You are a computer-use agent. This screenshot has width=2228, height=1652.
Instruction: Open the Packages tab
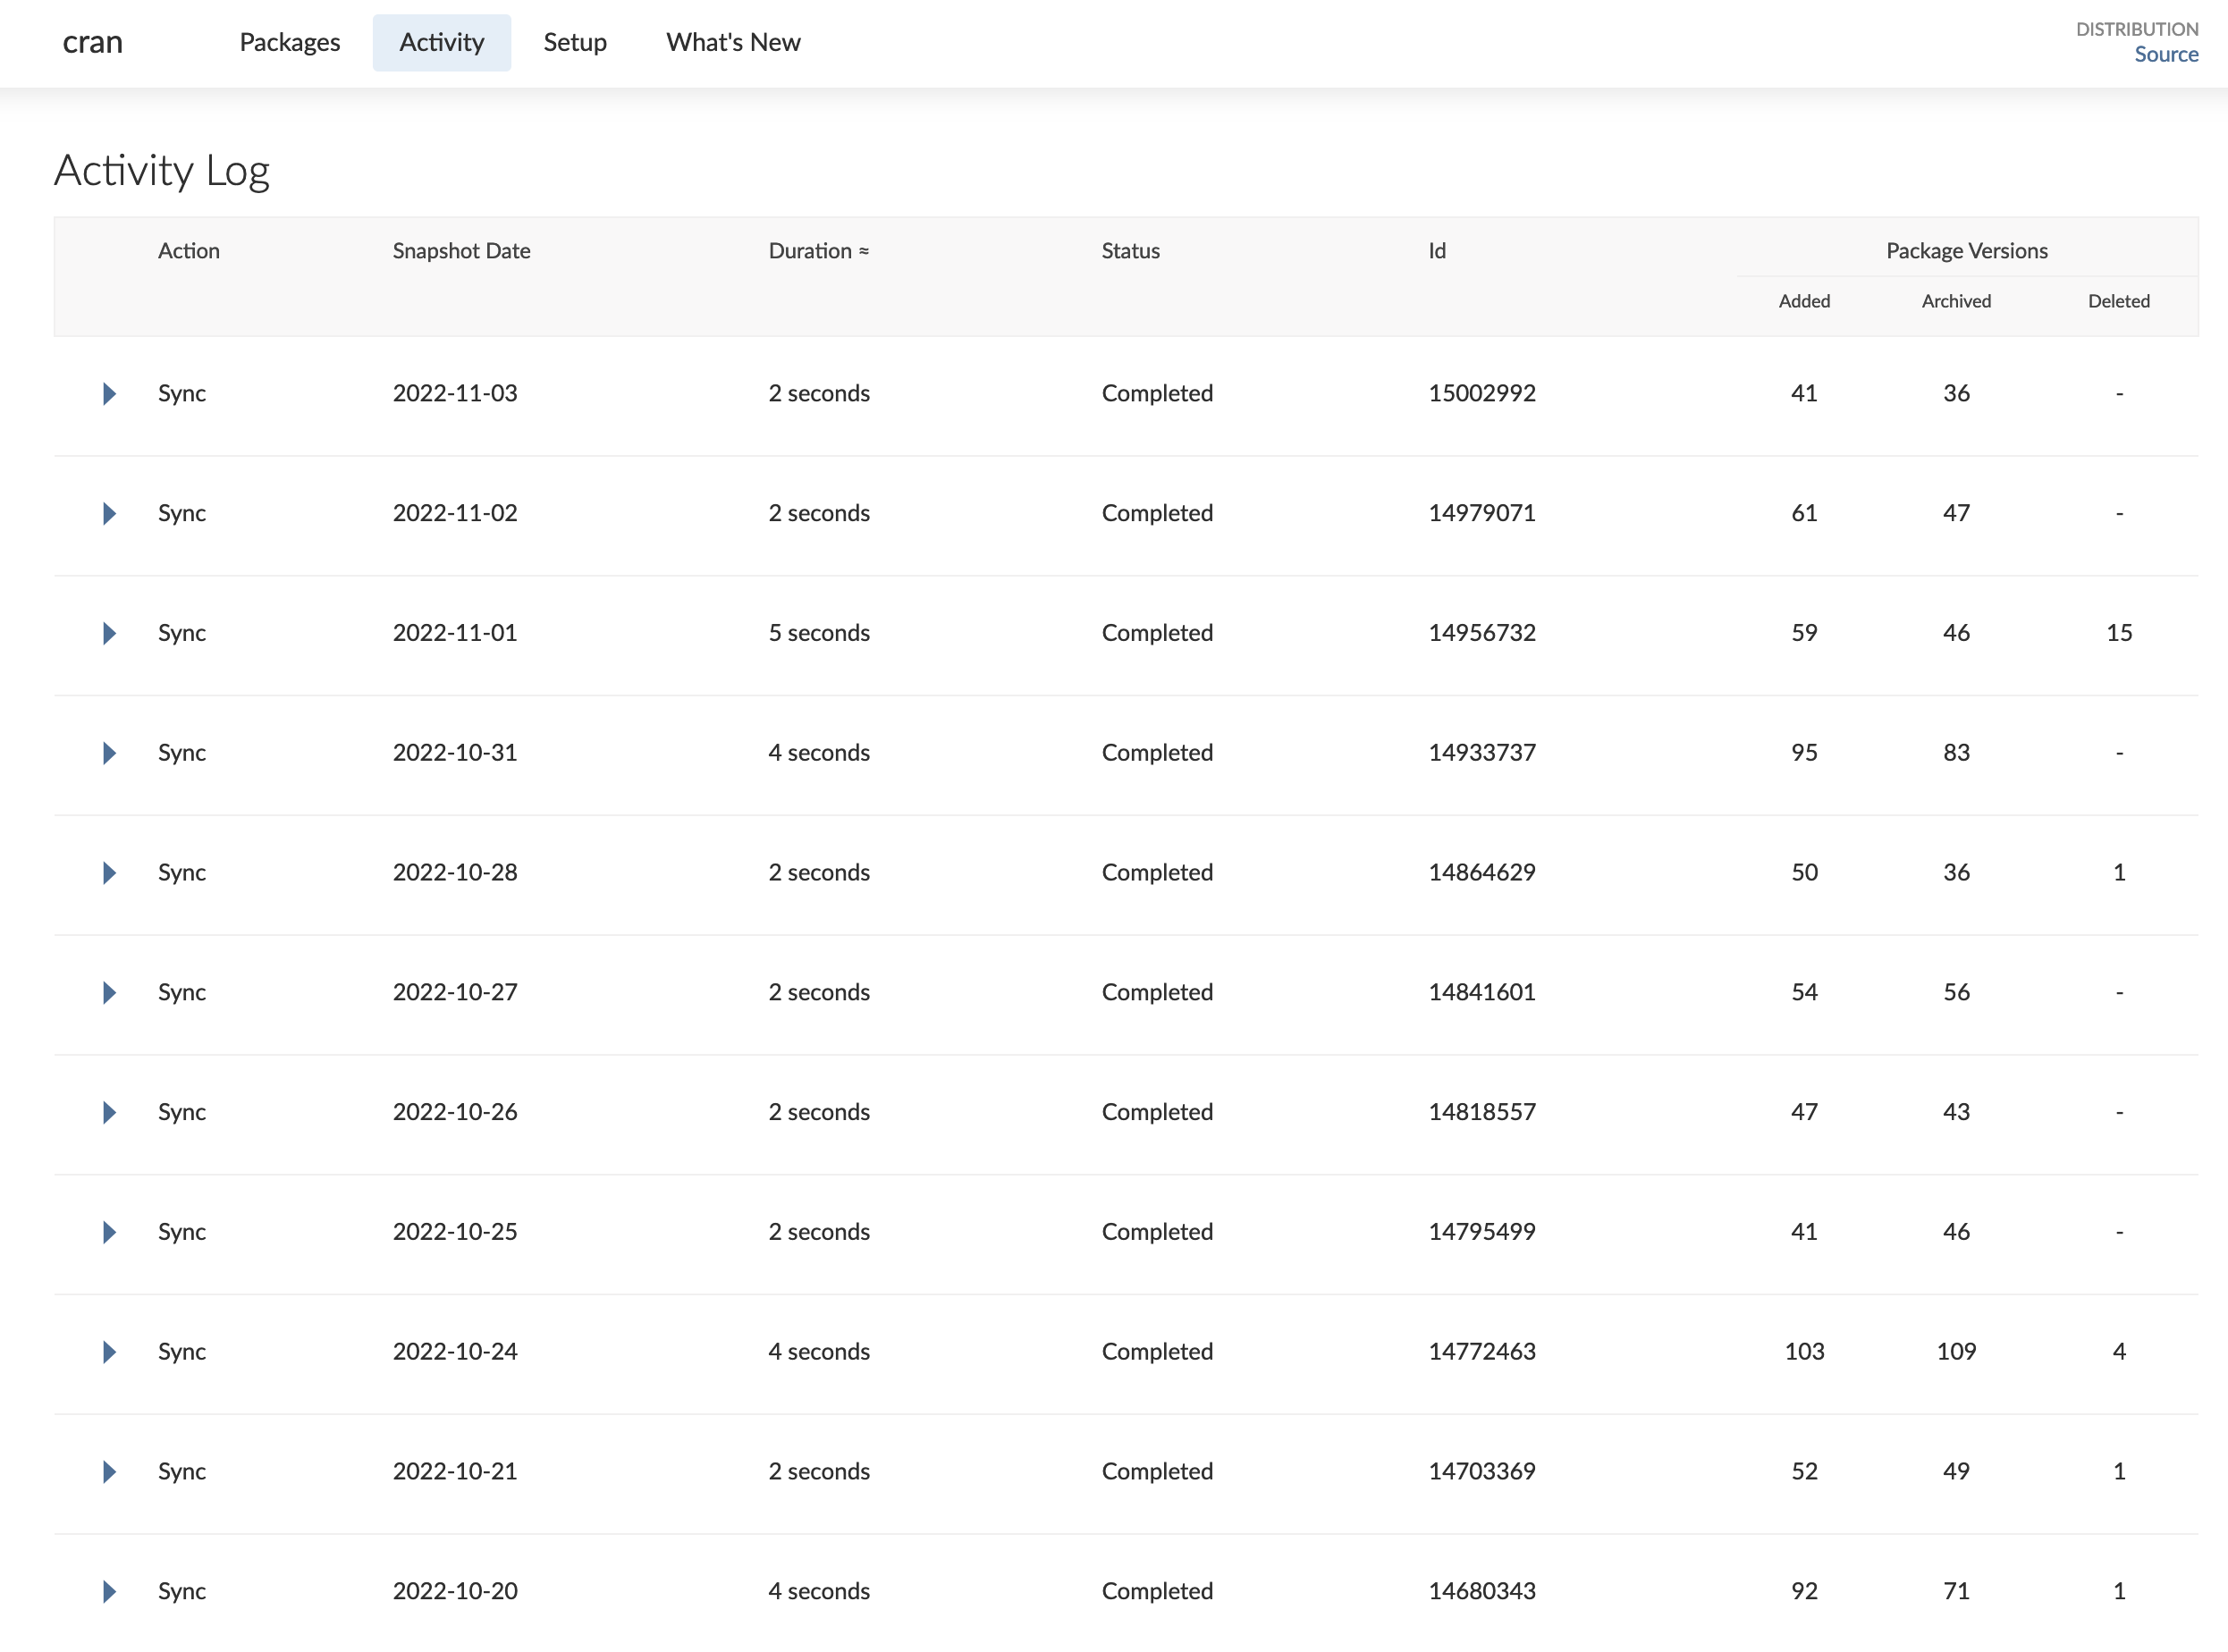tap(290, 42)
